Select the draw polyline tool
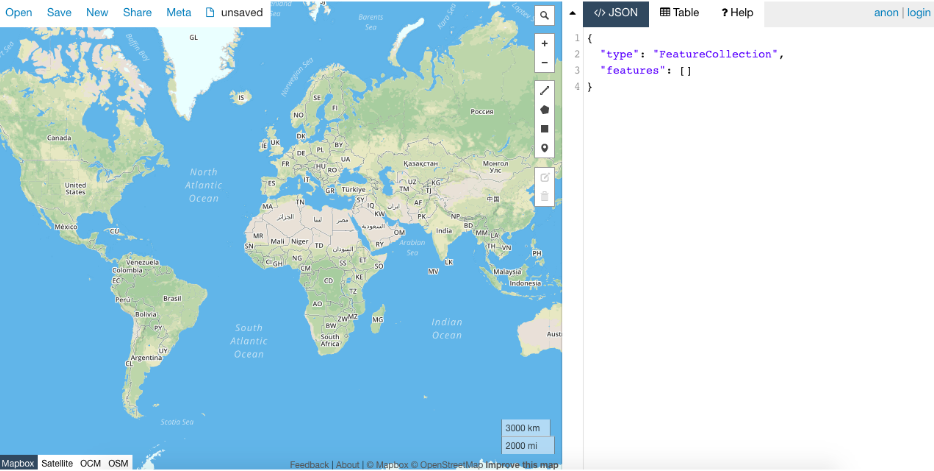 click(x=544, y=91)
